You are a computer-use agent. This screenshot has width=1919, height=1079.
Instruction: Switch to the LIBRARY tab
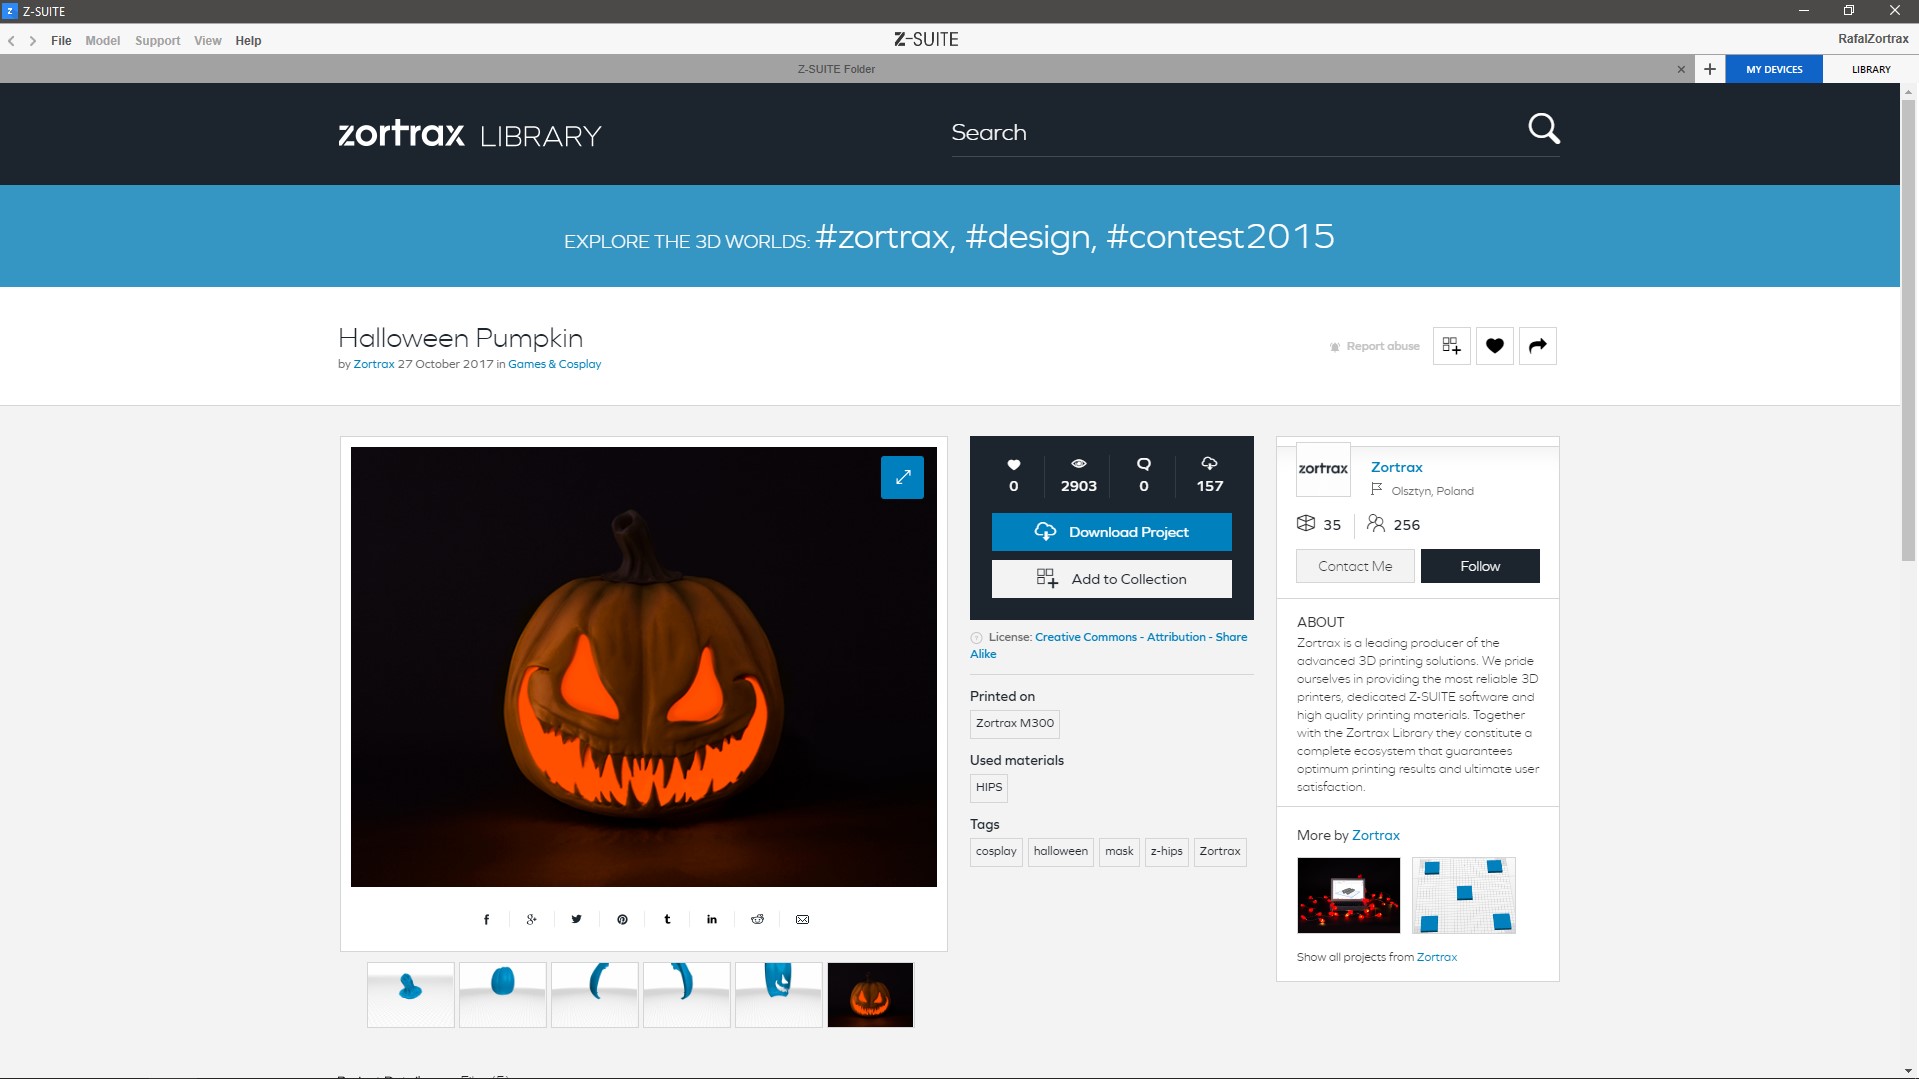pos(1871,69)
